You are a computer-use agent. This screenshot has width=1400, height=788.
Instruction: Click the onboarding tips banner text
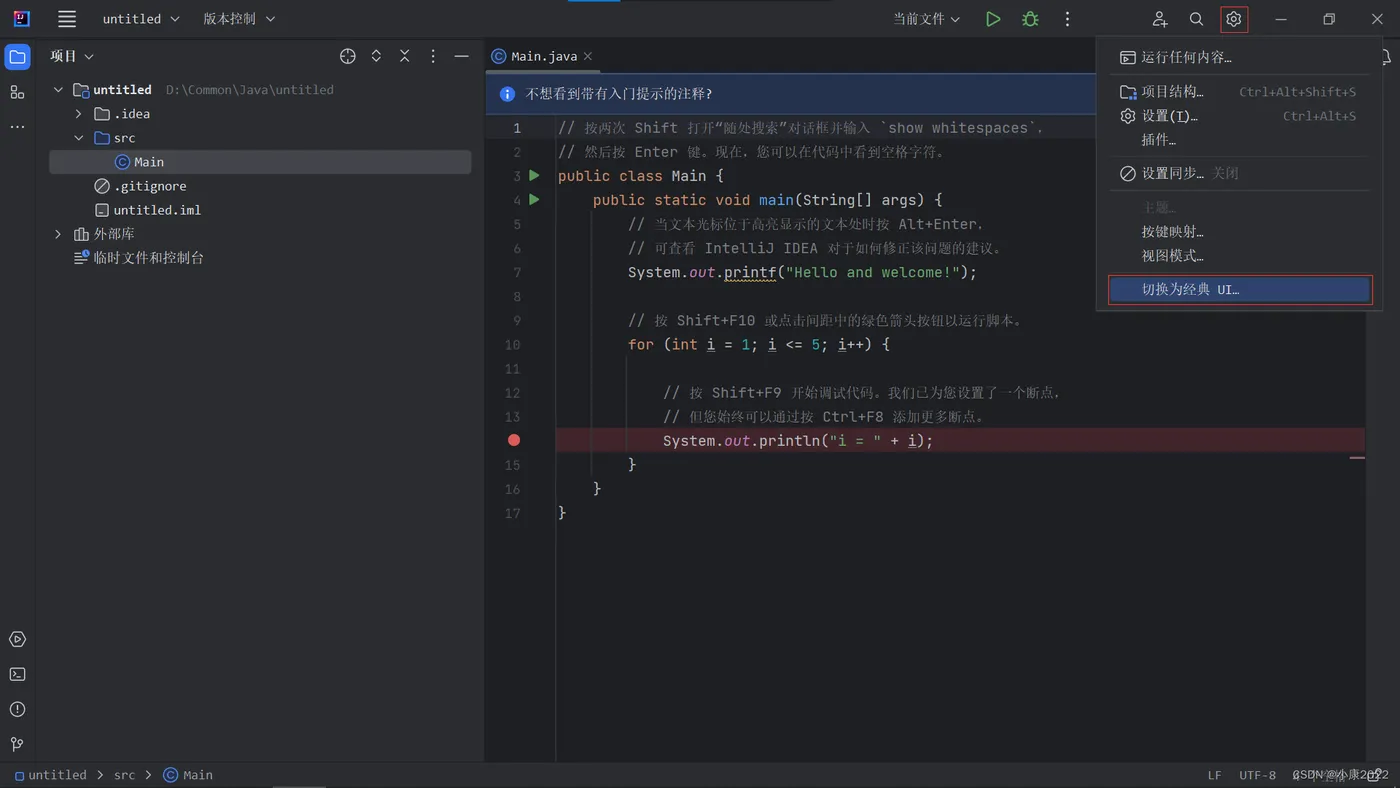pos(619,94)
